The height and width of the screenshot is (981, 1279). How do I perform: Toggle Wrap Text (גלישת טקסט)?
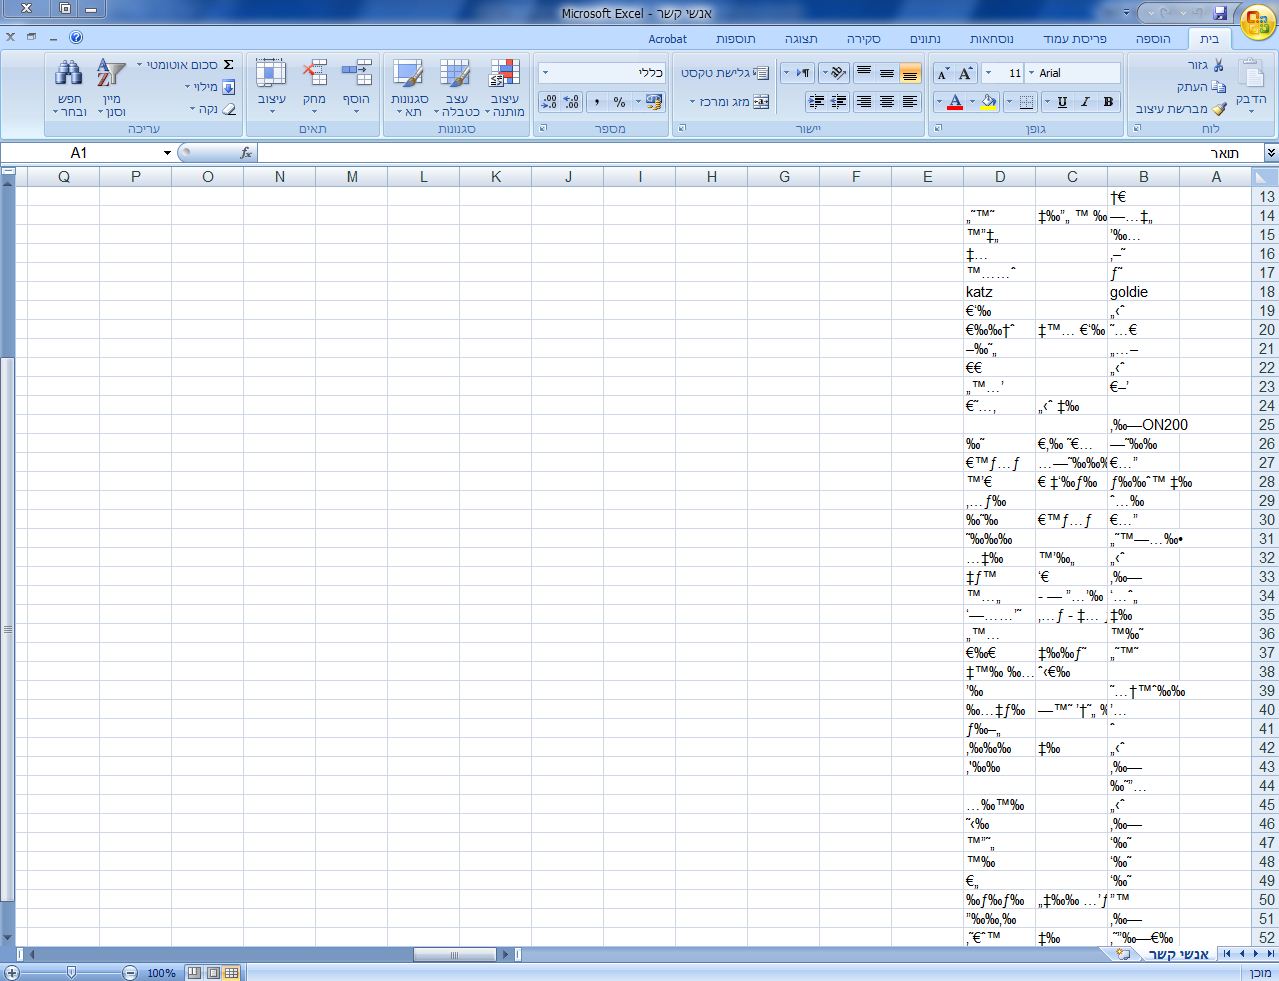pyautogui.click(x=725, y=73)
